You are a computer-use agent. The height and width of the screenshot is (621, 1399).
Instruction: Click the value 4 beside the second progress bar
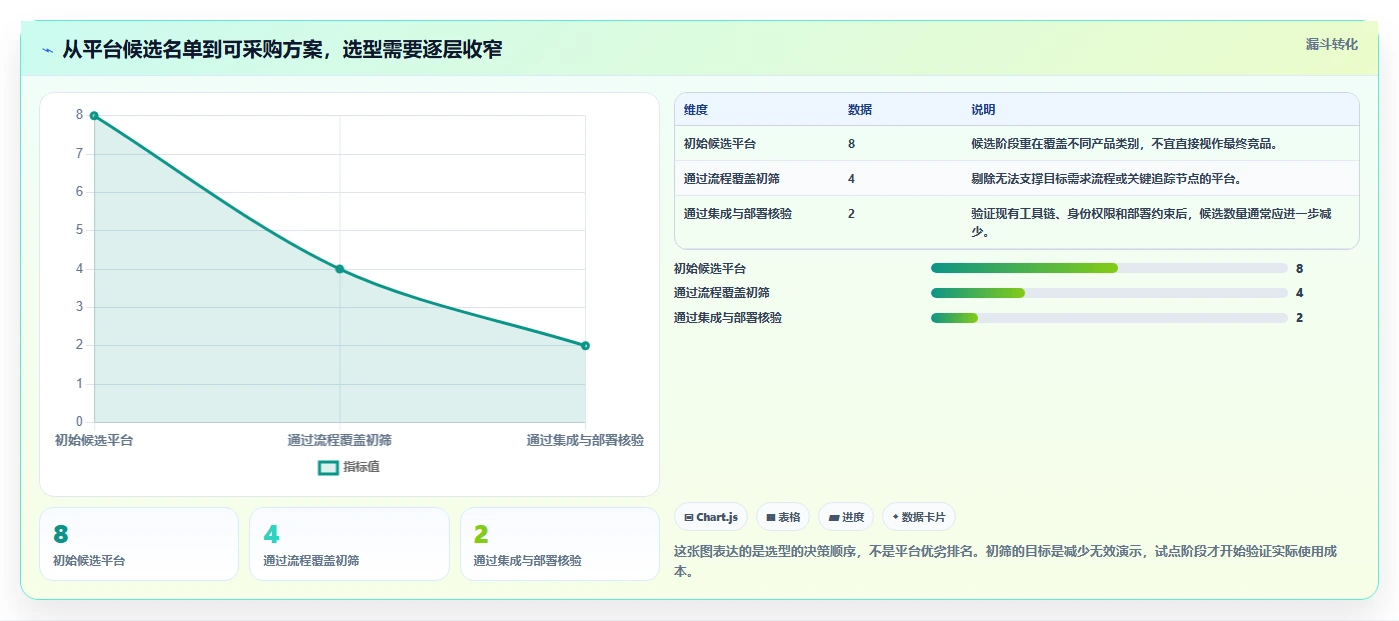tap(1299, 293)
